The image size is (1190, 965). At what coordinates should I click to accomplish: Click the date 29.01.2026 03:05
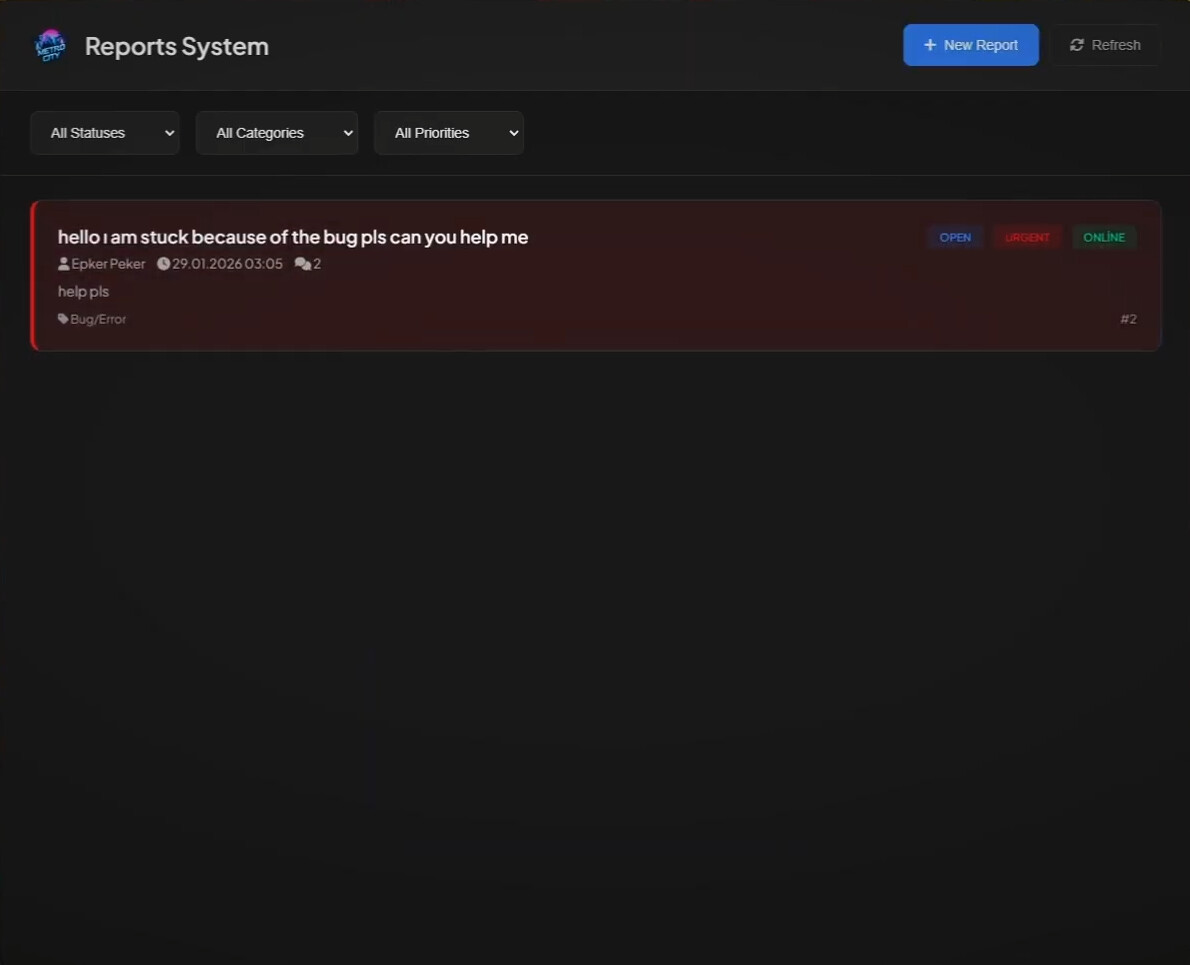227,264
